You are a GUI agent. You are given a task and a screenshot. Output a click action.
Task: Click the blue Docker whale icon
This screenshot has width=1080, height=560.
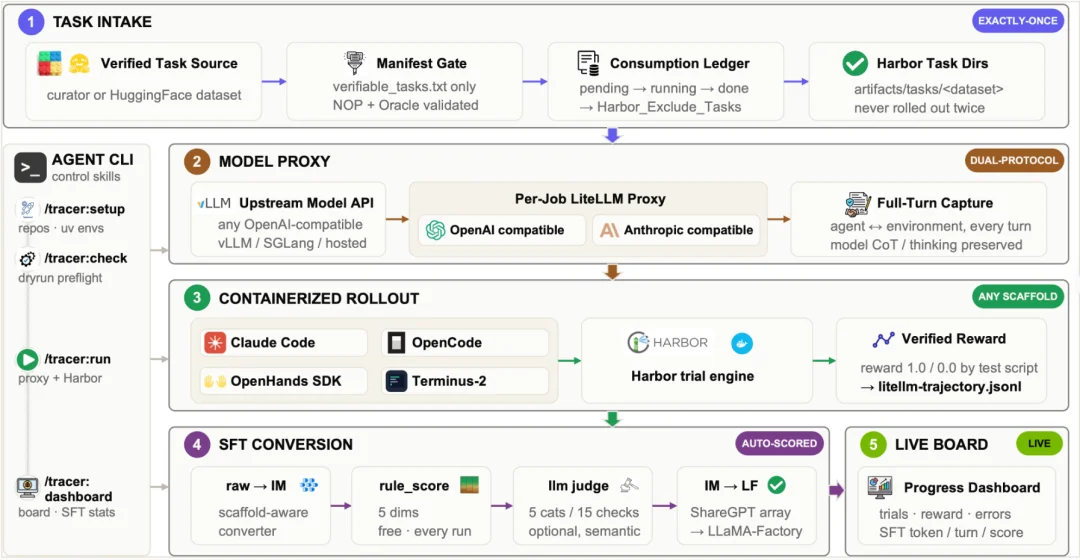point(742,343)
